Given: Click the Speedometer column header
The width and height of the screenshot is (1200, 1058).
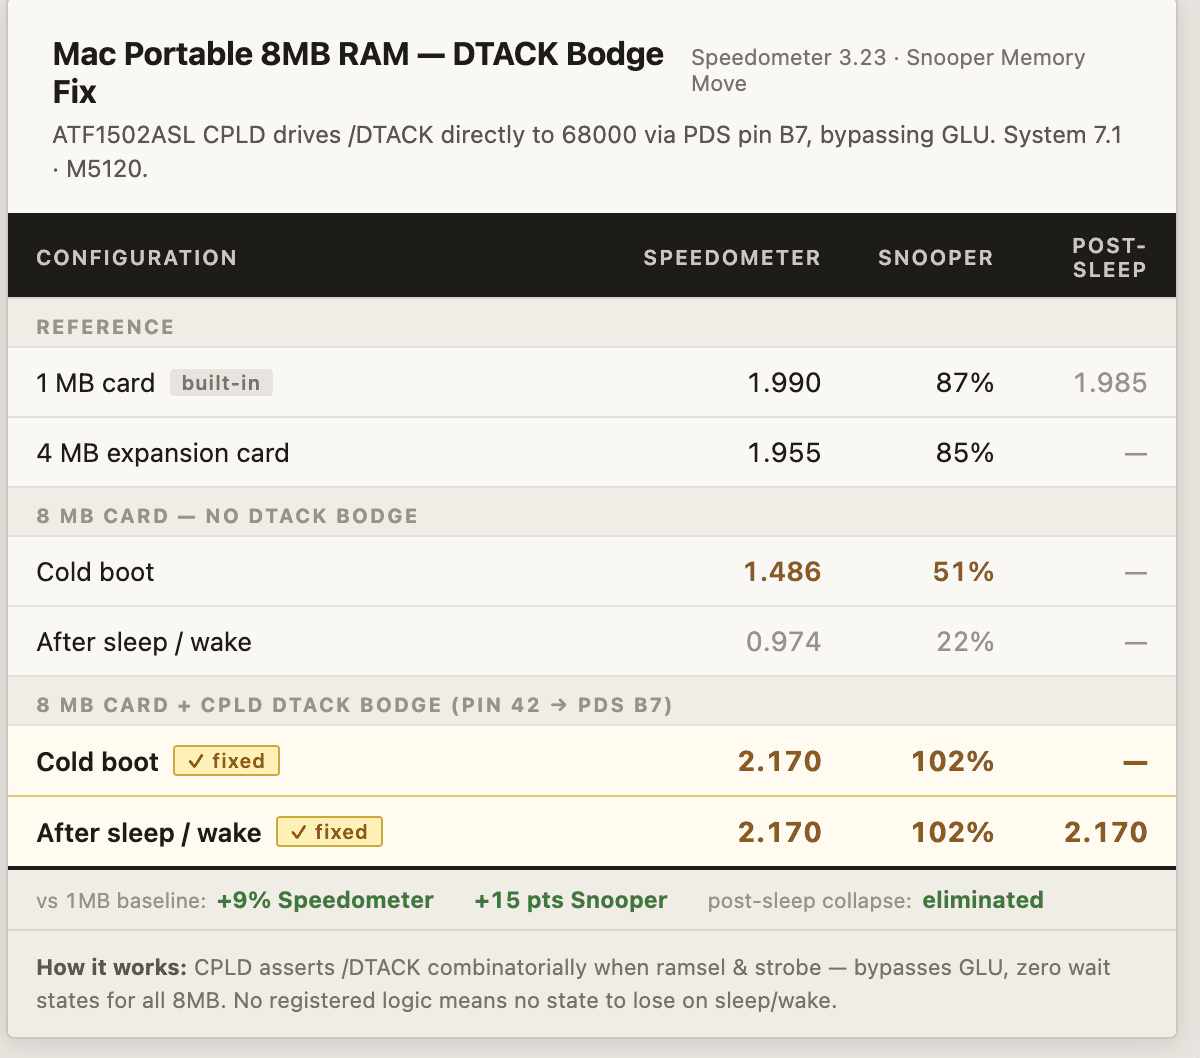Looking at the screenshot, I should [x=732, y=258].
